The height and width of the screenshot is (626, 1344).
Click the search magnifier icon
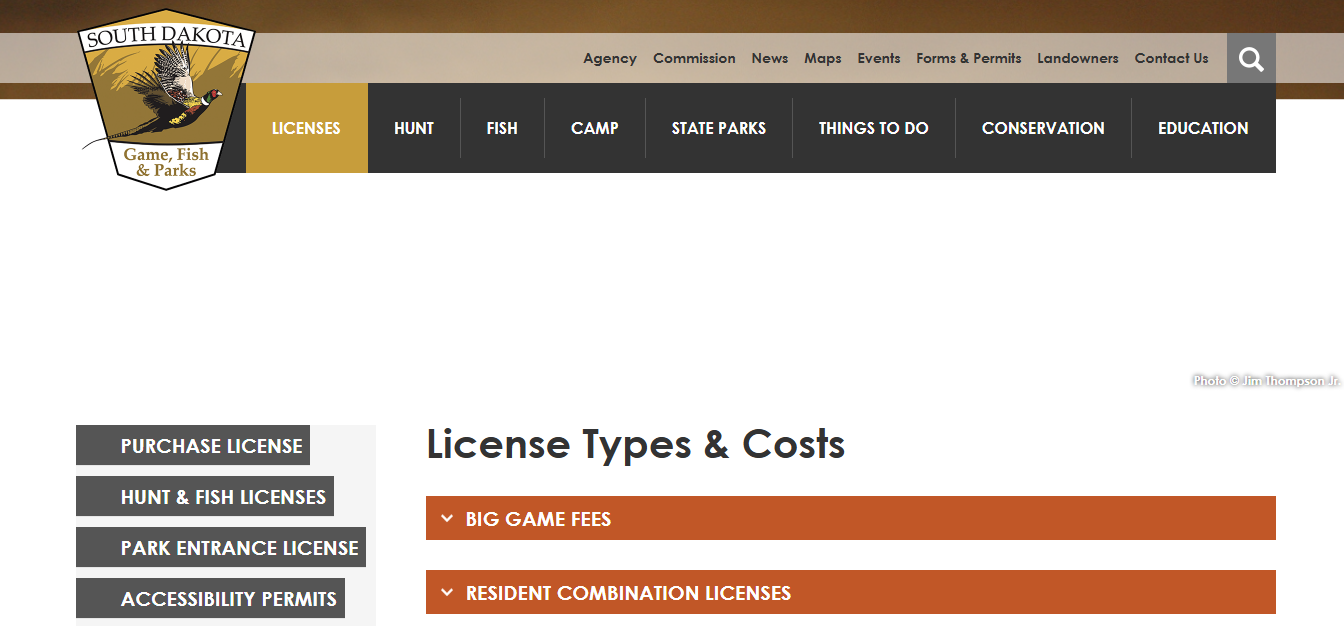pyautogui.click(x=1251, y=59)
